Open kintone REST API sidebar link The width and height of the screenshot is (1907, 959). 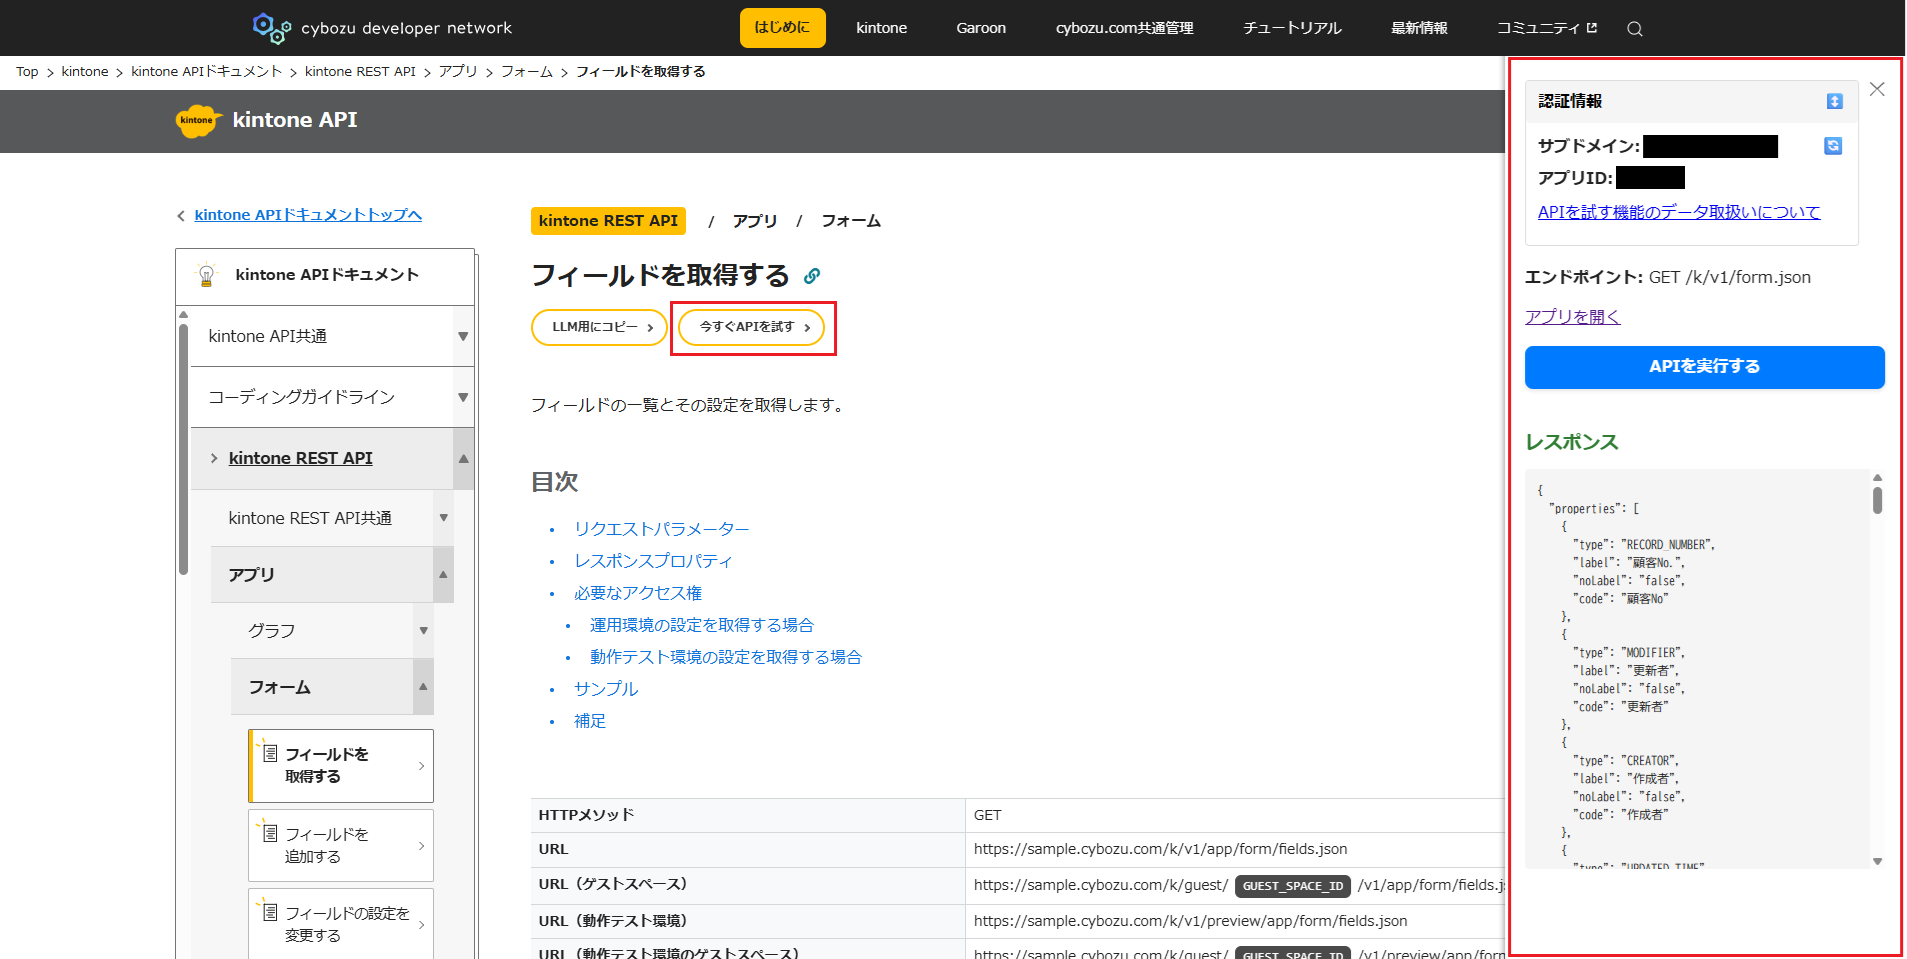pyautogui.click(x=300, y=458)
